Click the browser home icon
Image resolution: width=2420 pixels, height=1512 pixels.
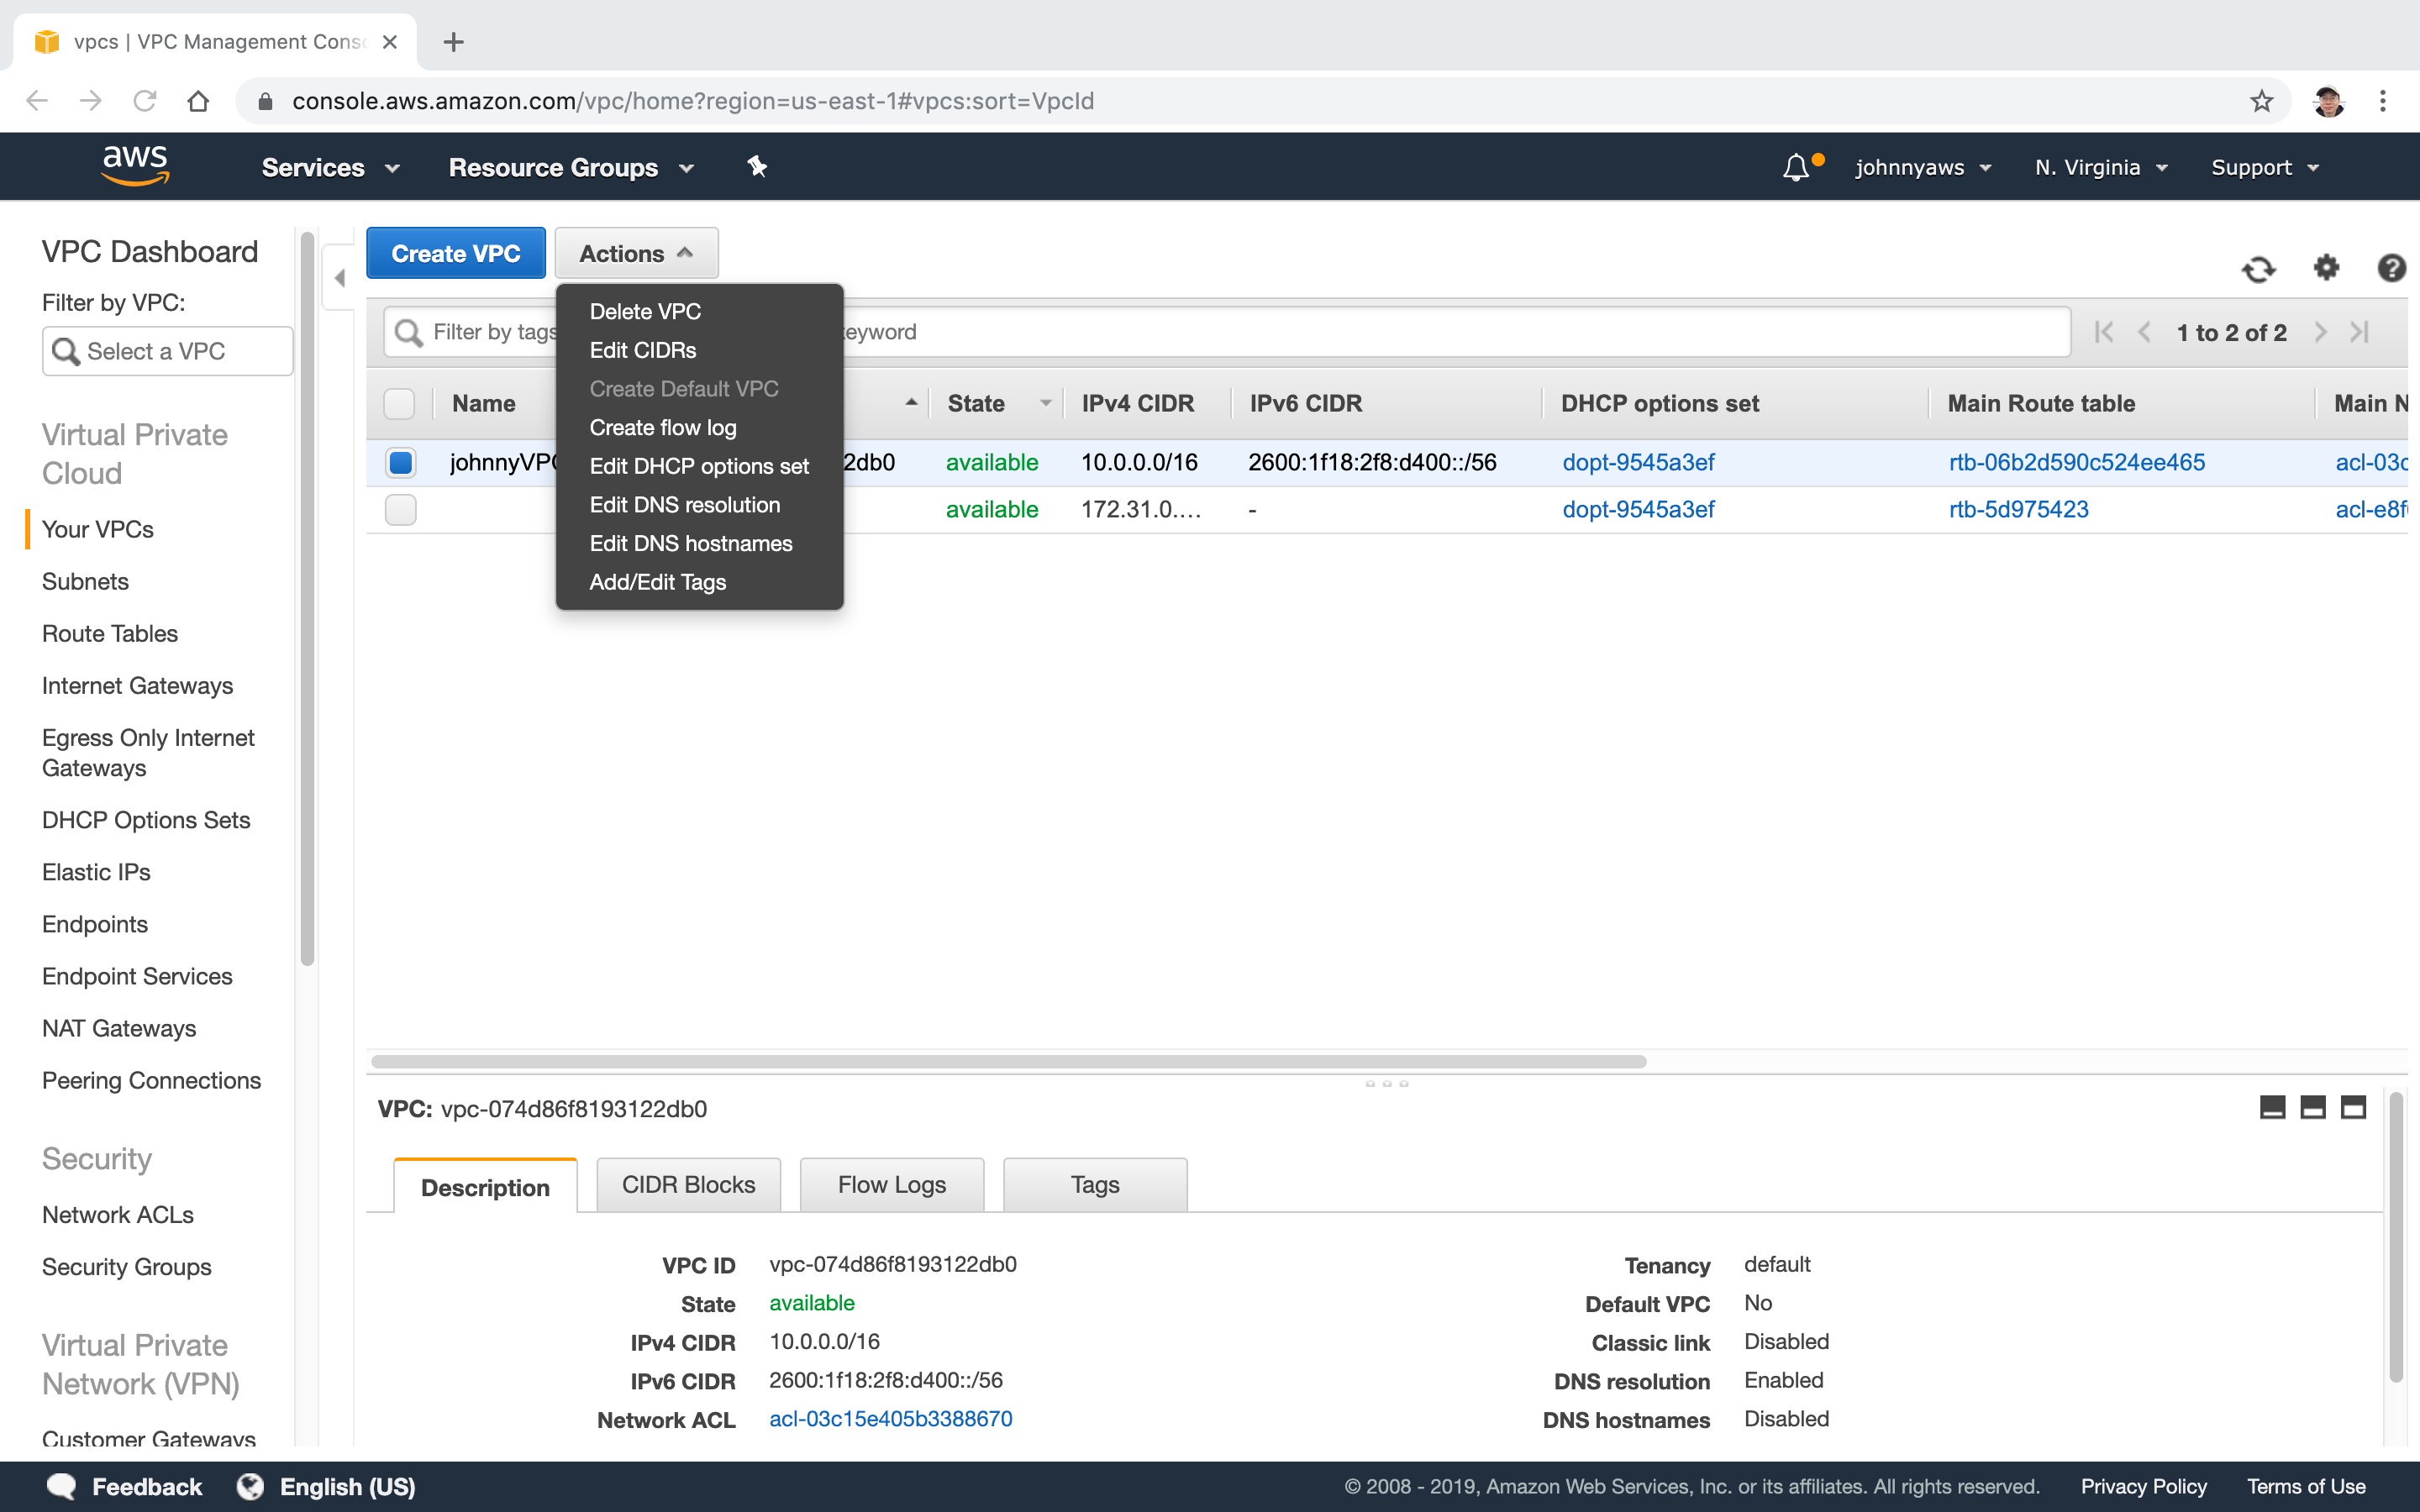(198, 101)
